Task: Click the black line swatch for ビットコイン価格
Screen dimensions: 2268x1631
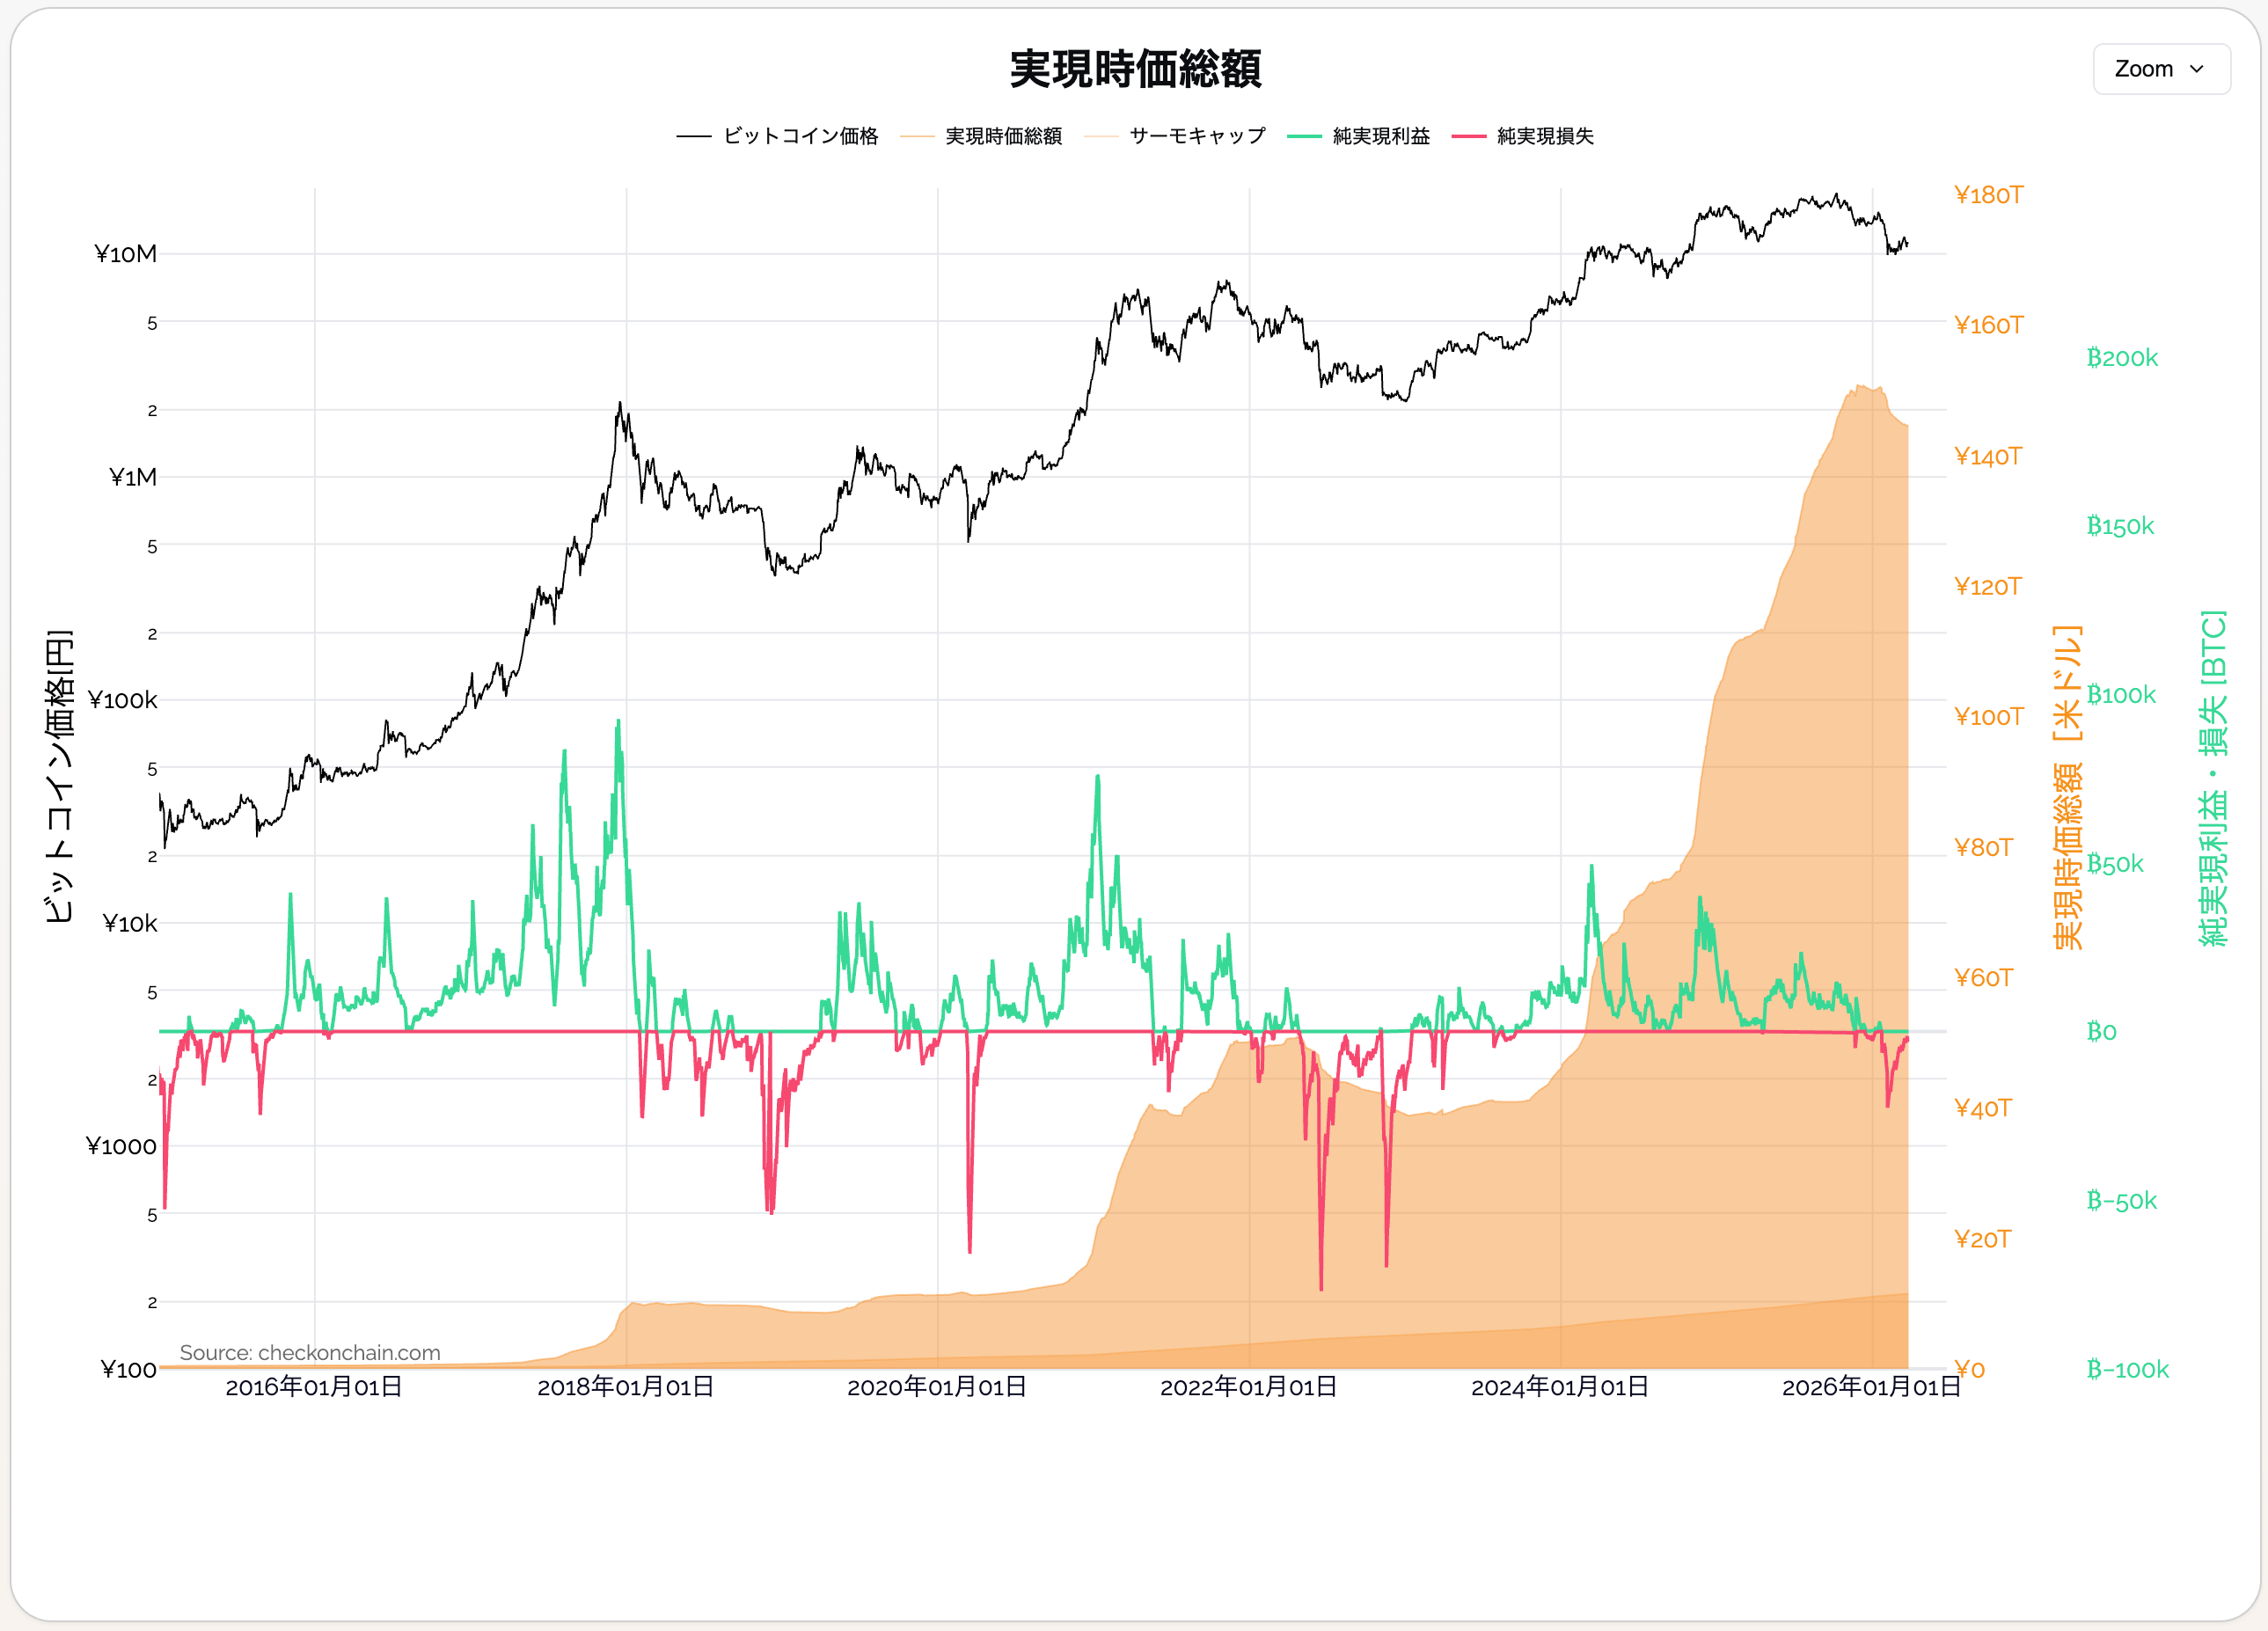Action: pos(693,136)
